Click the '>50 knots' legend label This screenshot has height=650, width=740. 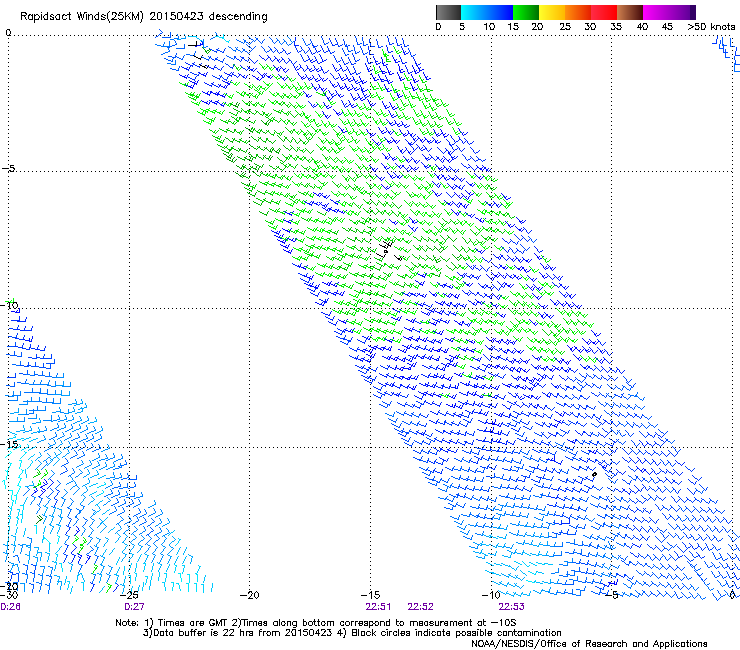[711, 27]
